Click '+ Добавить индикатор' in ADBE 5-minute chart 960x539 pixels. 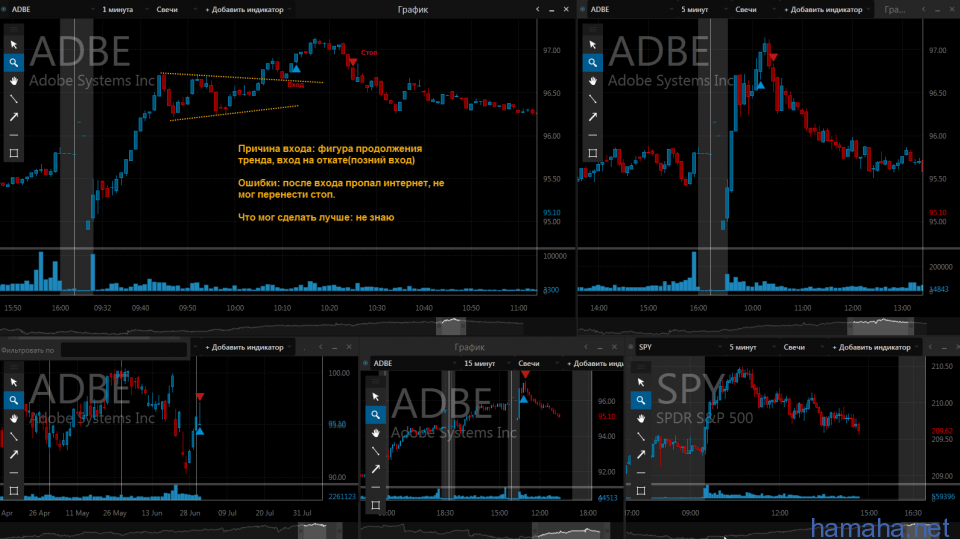point(823,9)
